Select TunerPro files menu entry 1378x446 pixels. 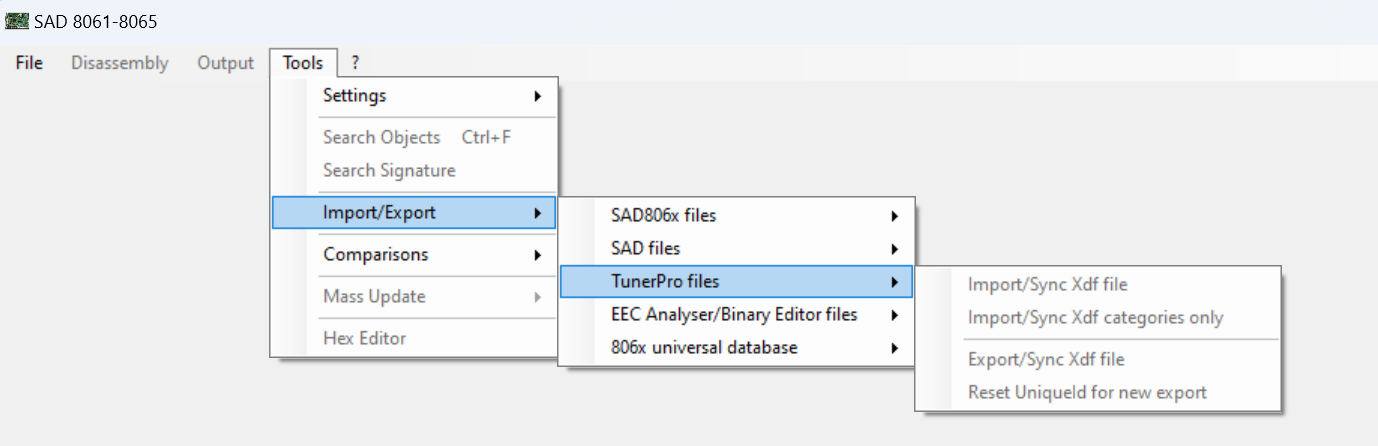click(665, 281)
